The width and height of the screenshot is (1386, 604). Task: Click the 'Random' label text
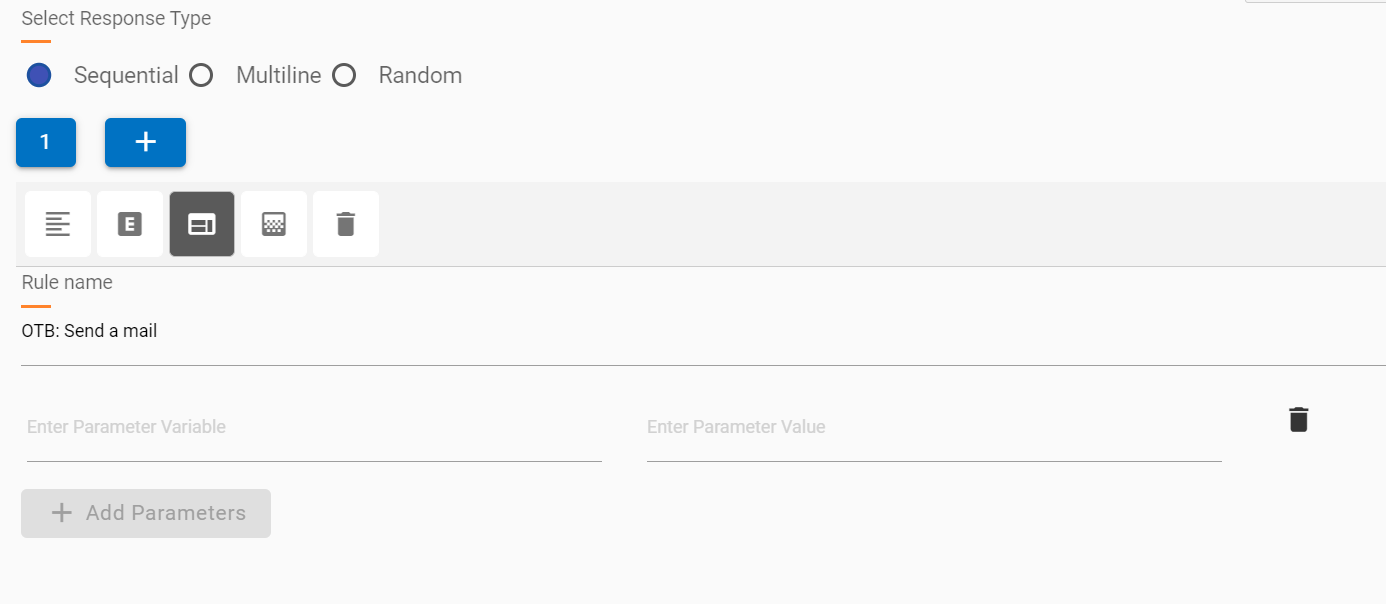(420, 75)
